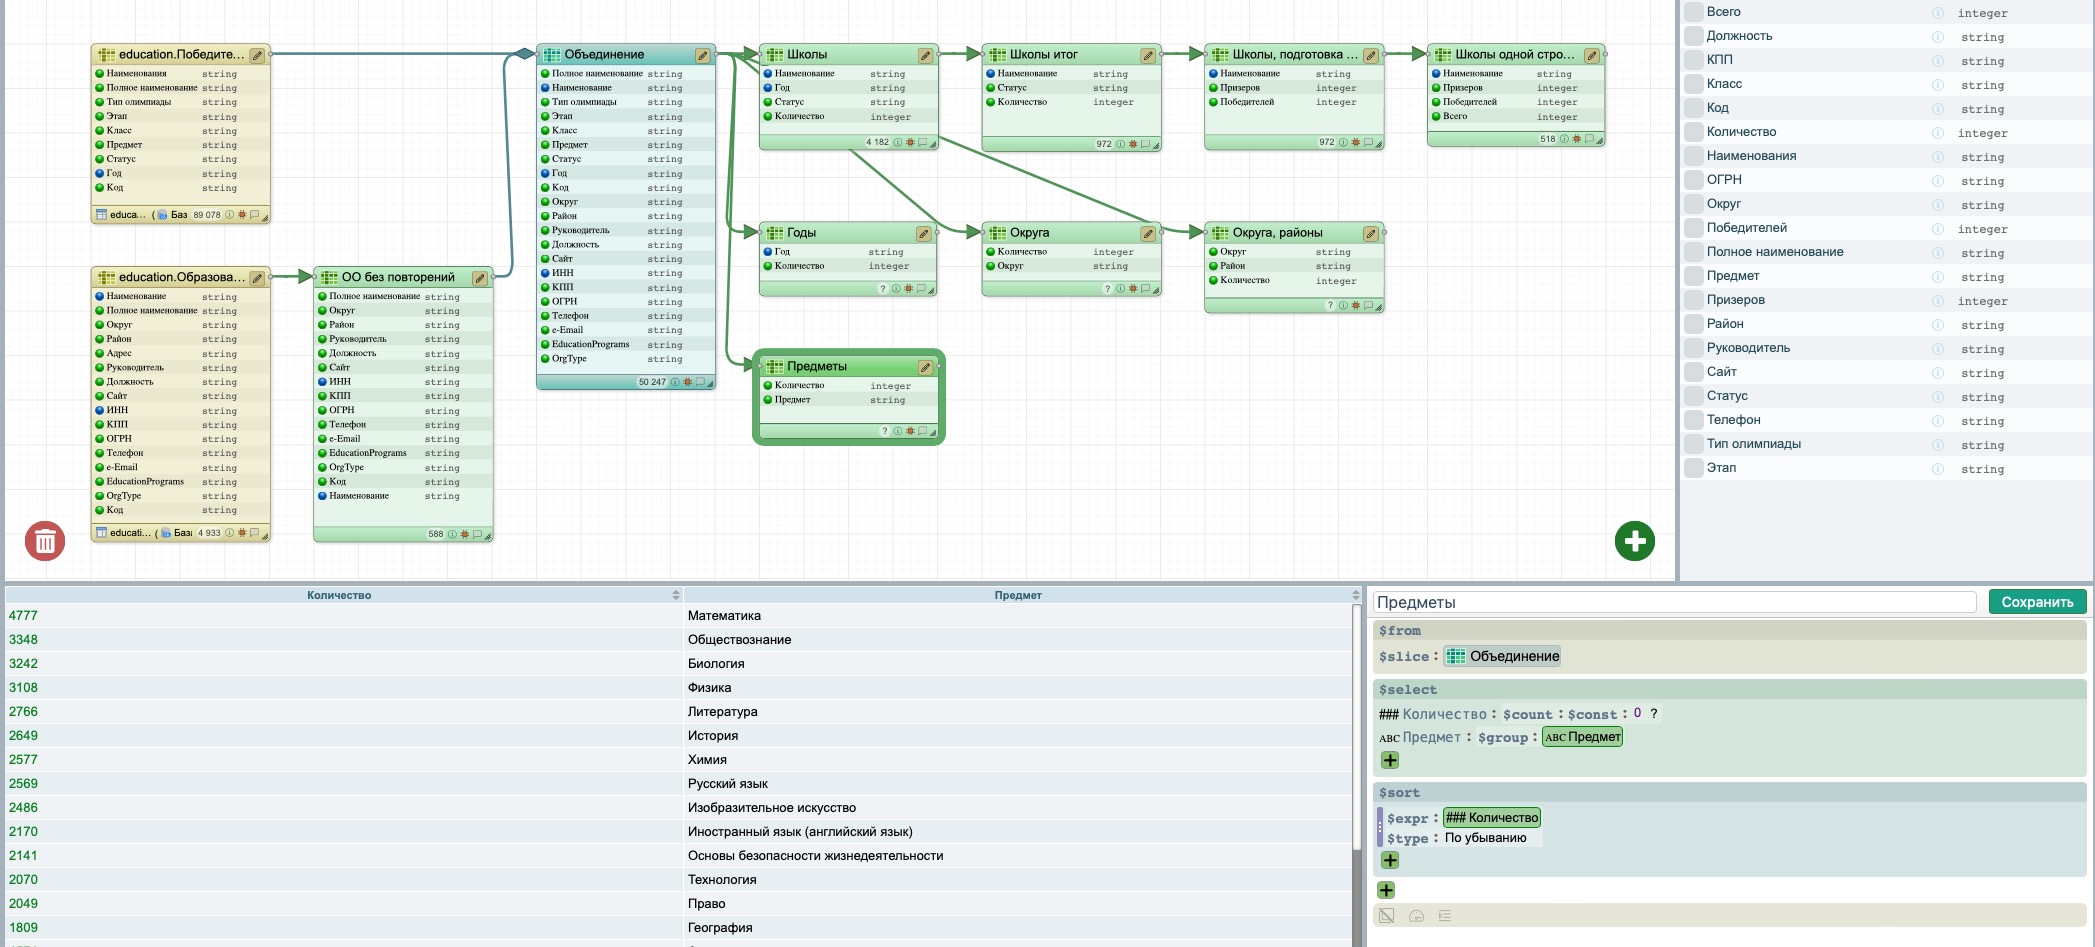The width and height of the screenshot is (2095, 947).
Task: Click info icon on Школы итог node
Action: 1120,144
